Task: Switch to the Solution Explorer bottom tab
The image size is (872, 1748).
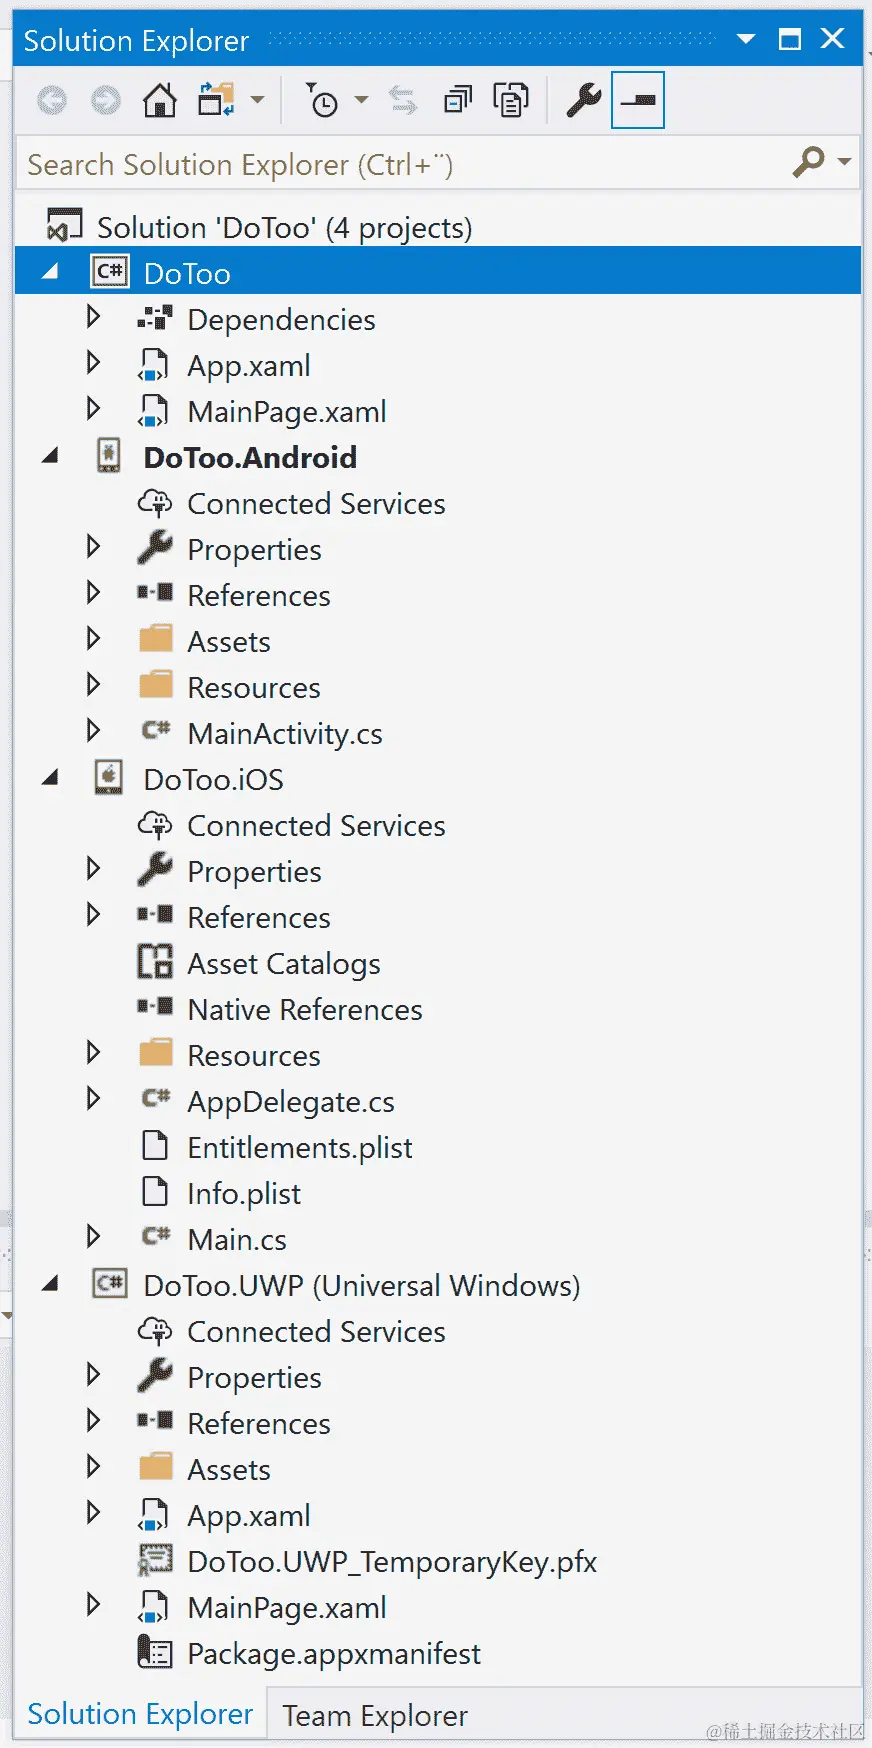Action: click(140, 1714)
